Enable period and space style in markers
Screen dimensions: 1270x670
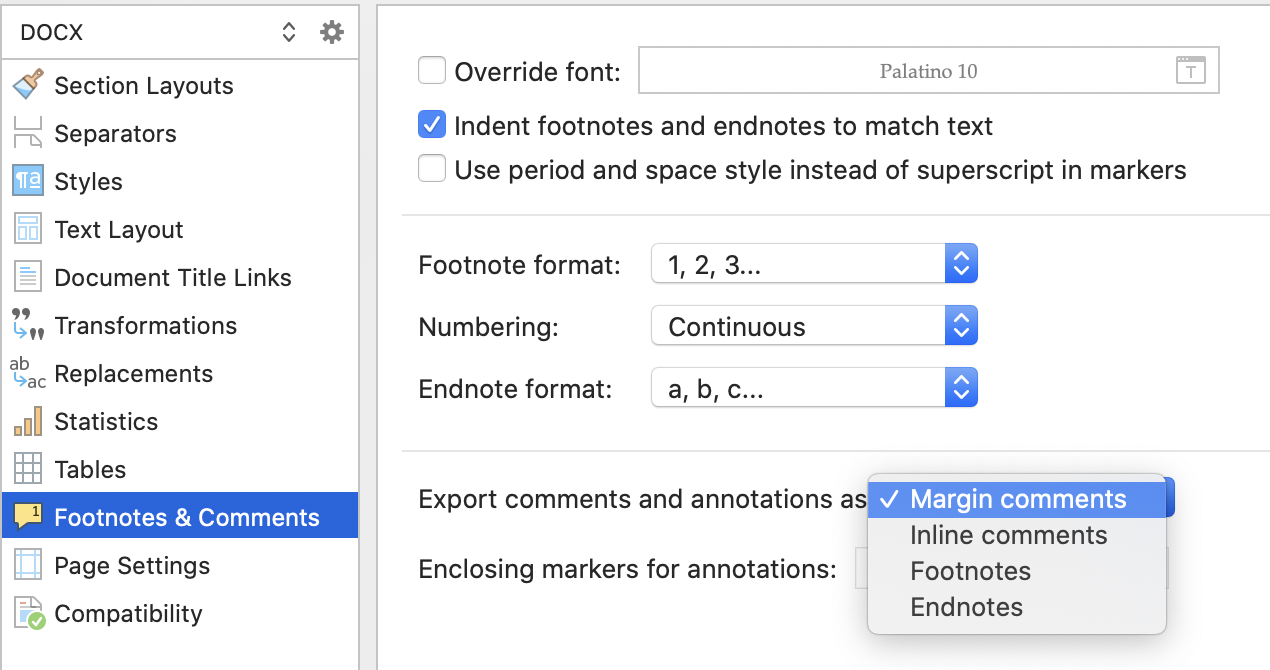coord(432,169)
